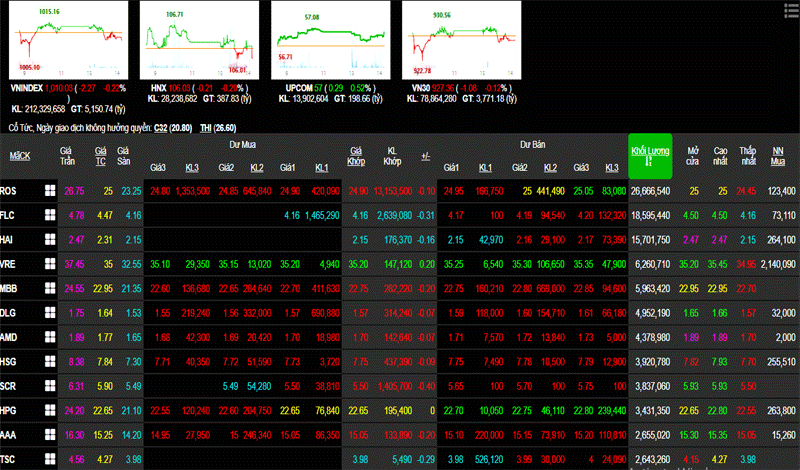This screenshot has width=800, height=470.
Task: Open the grid icon beside SCR
Action: click(x=50, y=386)
